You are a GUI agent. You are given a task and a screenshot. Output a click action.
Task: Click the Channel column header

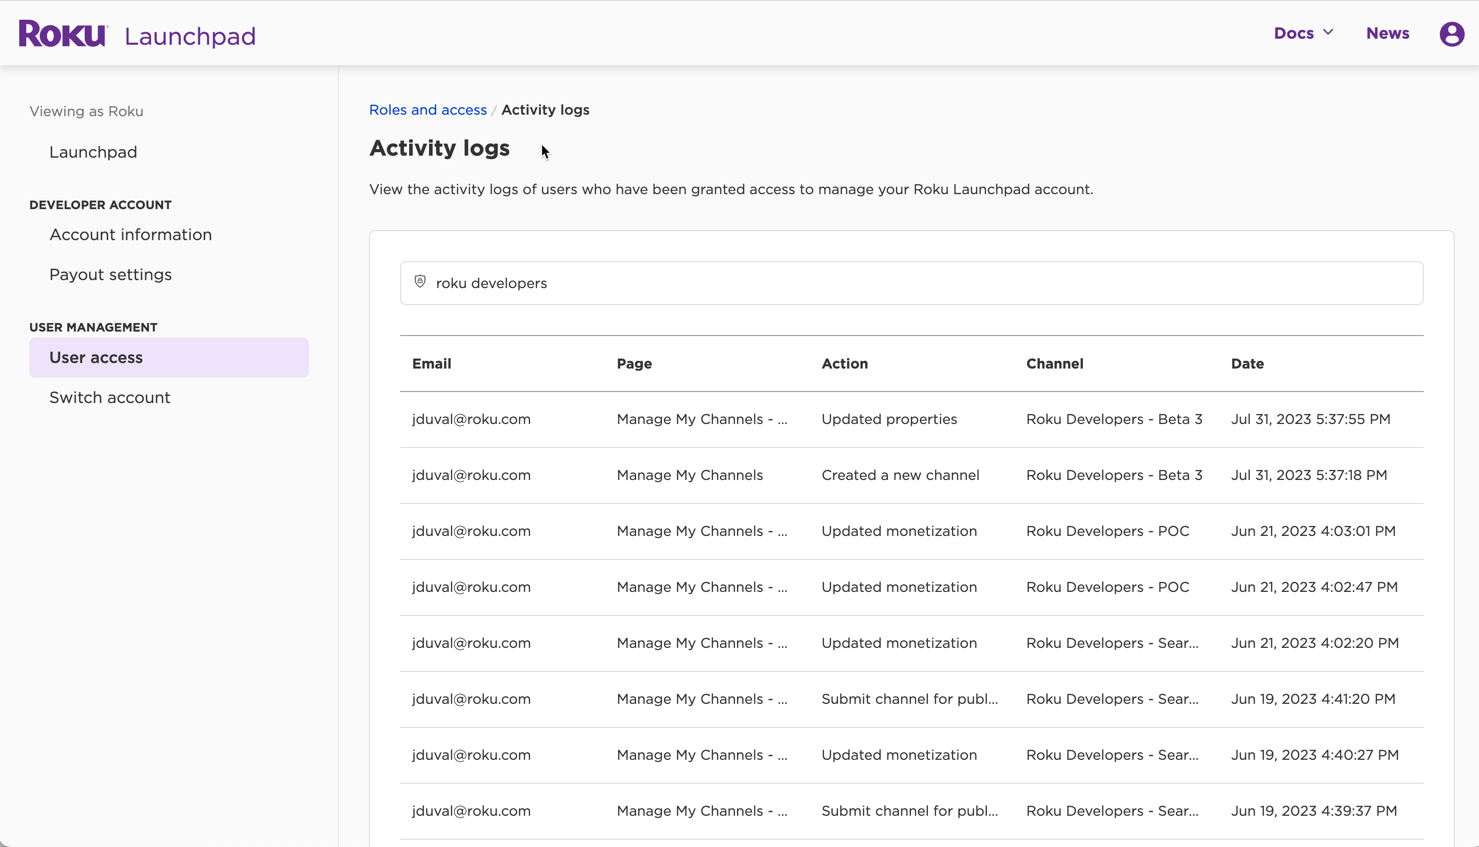tap(1054, 364)
